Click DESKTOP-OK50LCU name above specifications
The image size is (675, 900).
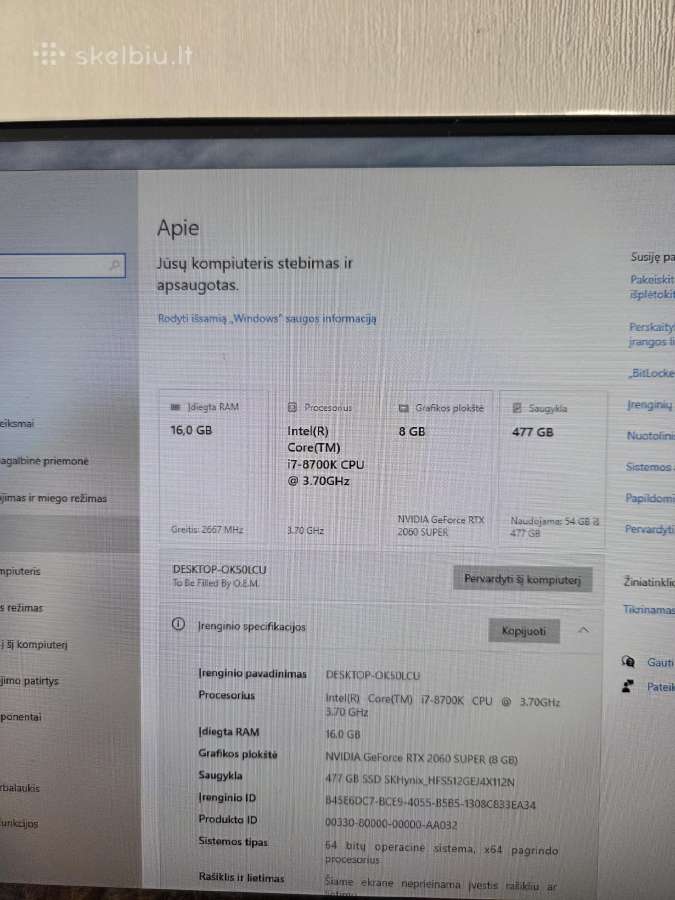(x=219, y=569)
